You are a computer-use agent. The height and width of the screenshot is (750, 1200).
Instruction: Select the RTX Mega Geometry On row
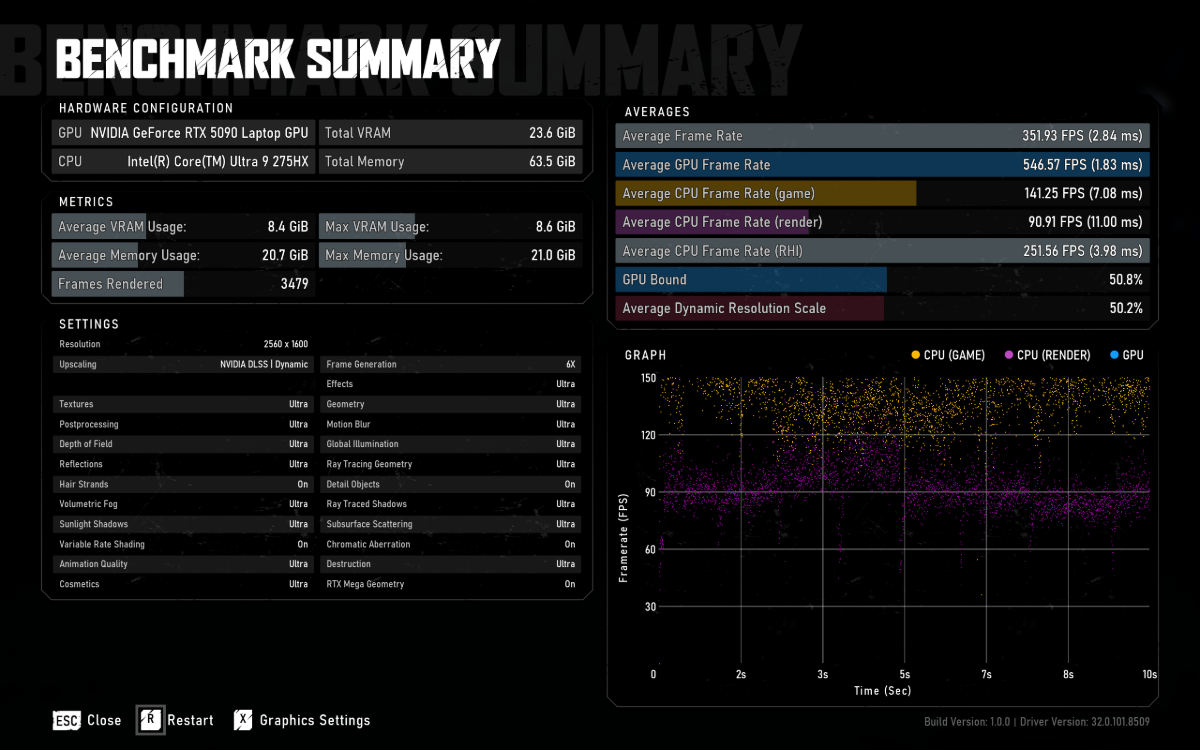[x=450, y=584]
